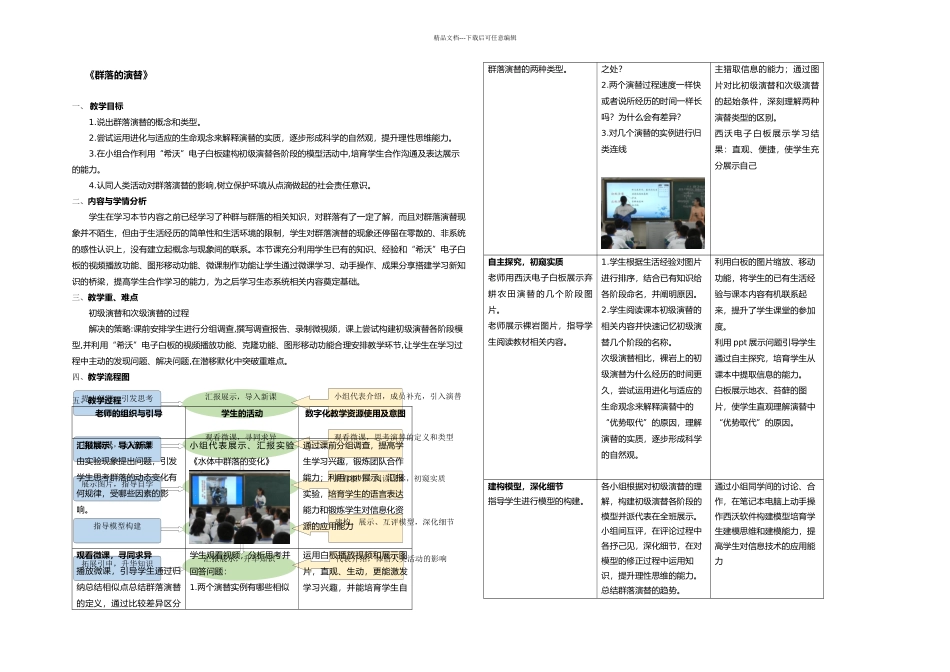Click the bold heading 自主探究，初窥实质
Screen dimensions: 950x672
coord(525,262)
